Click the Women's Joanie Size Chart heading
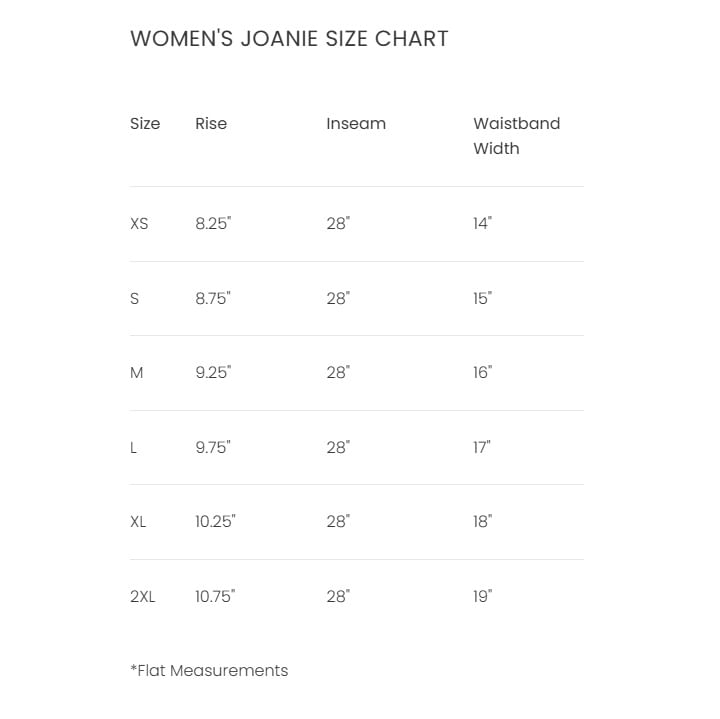This screenshot has width=720, height=719. tap(289, 39)
